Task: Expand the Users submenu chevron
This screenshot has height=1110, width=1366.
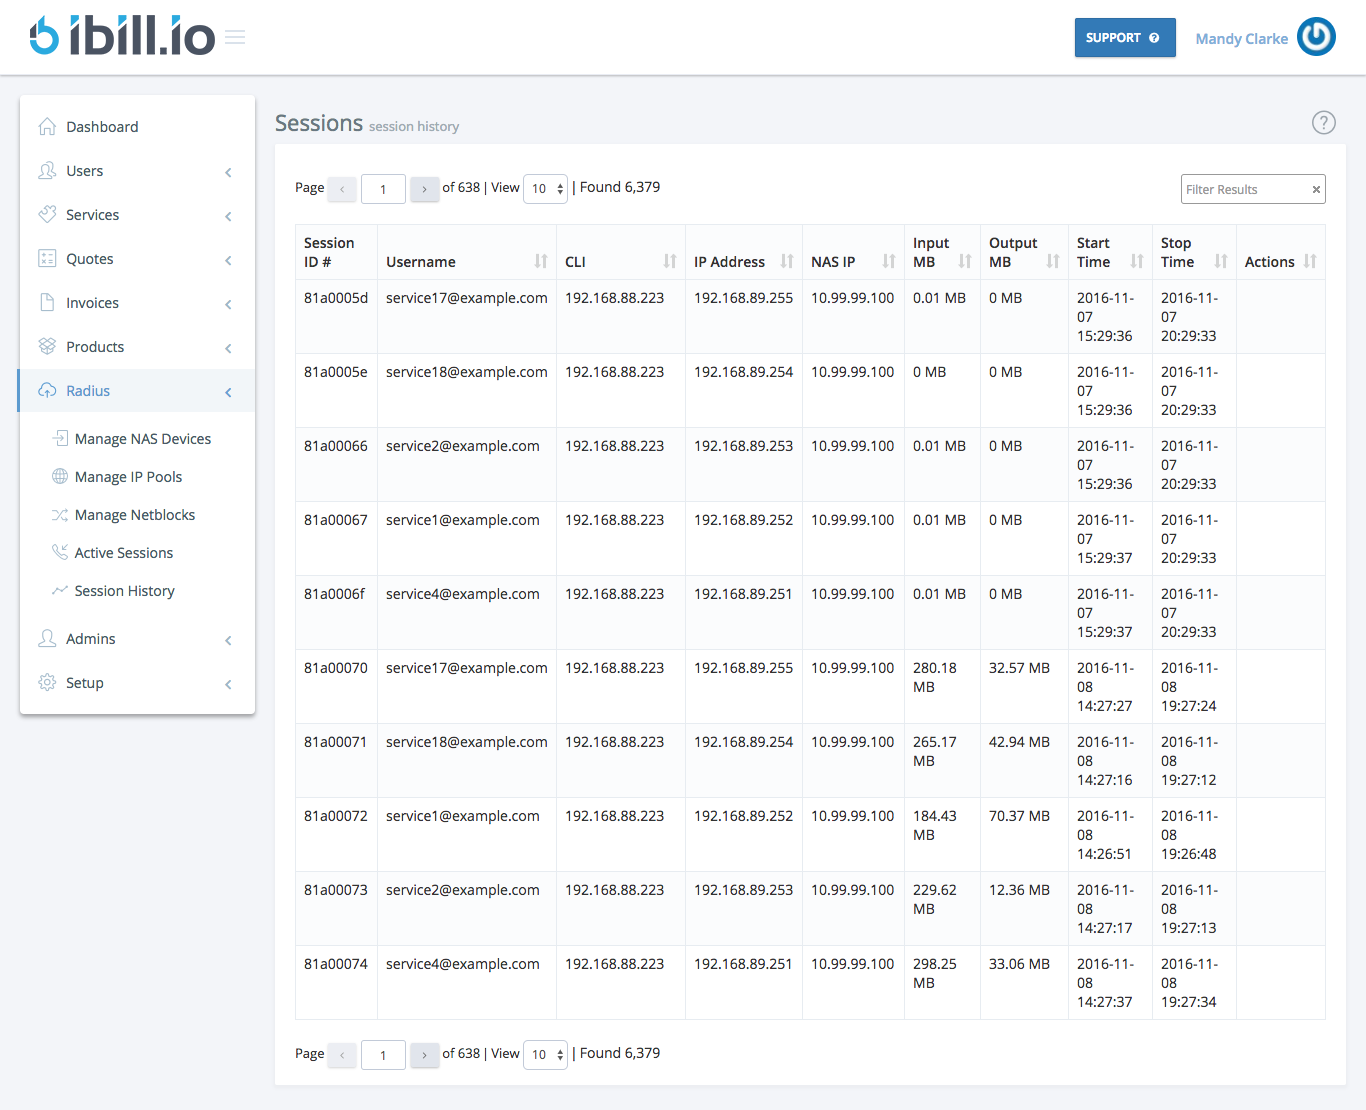Action: pos(228,172)
